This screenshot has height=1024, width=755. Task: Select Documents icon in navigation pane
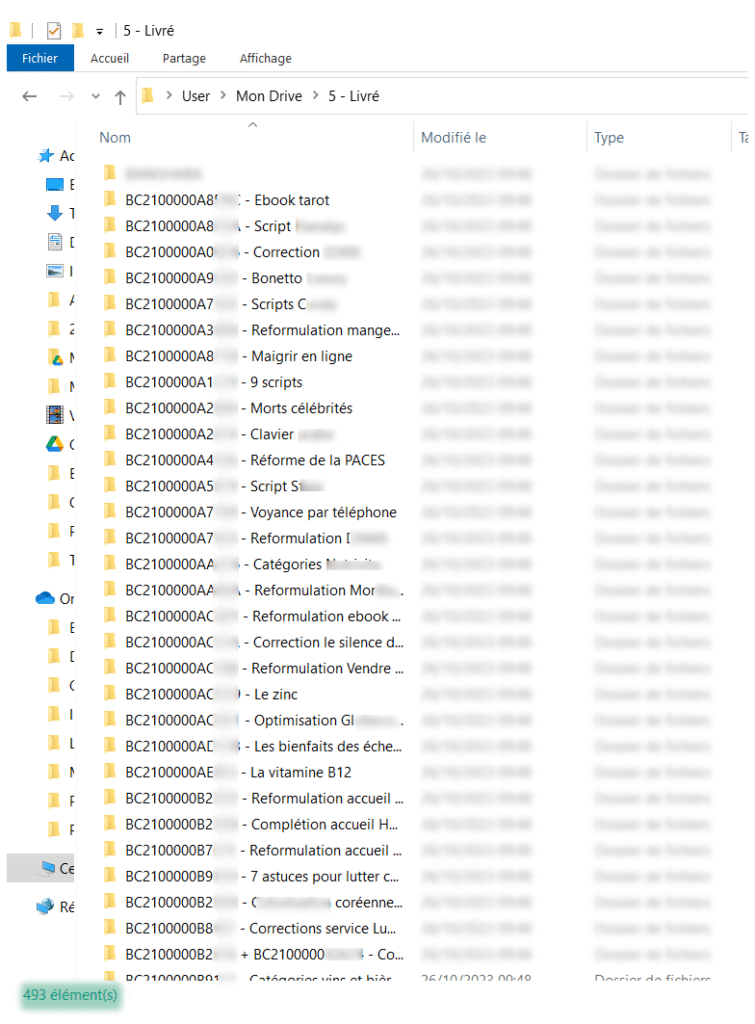coord(55,242)
